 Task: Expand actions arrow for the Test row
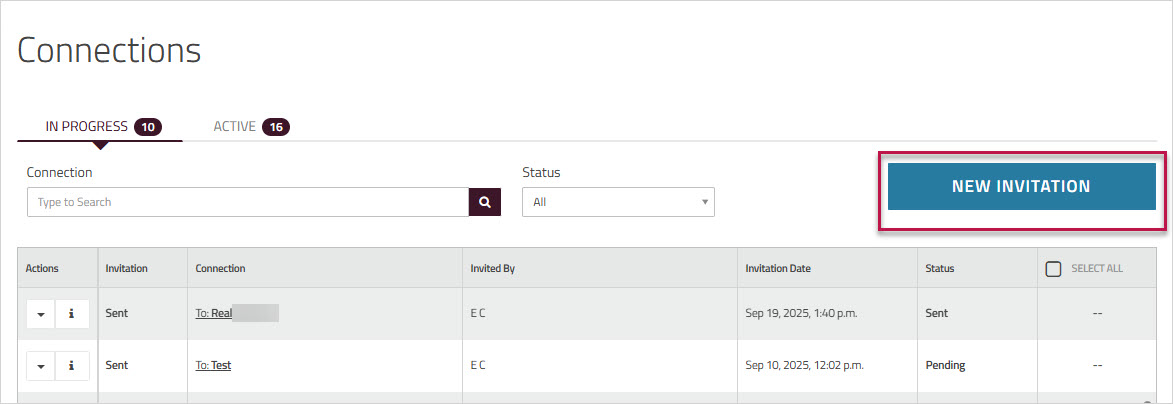coord(41,366)
